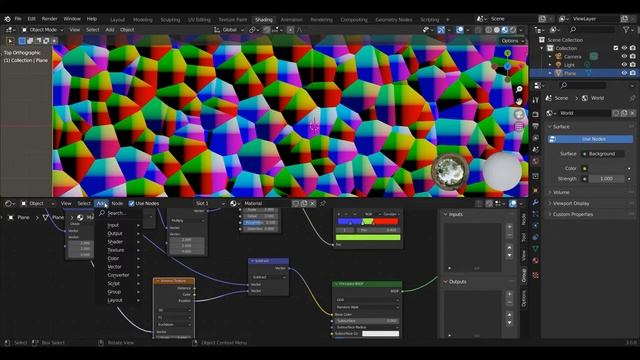Viewport: 640px width, 360px height.
Task: Open the Tool properties tab icon
Action: [x=536, y=100]
